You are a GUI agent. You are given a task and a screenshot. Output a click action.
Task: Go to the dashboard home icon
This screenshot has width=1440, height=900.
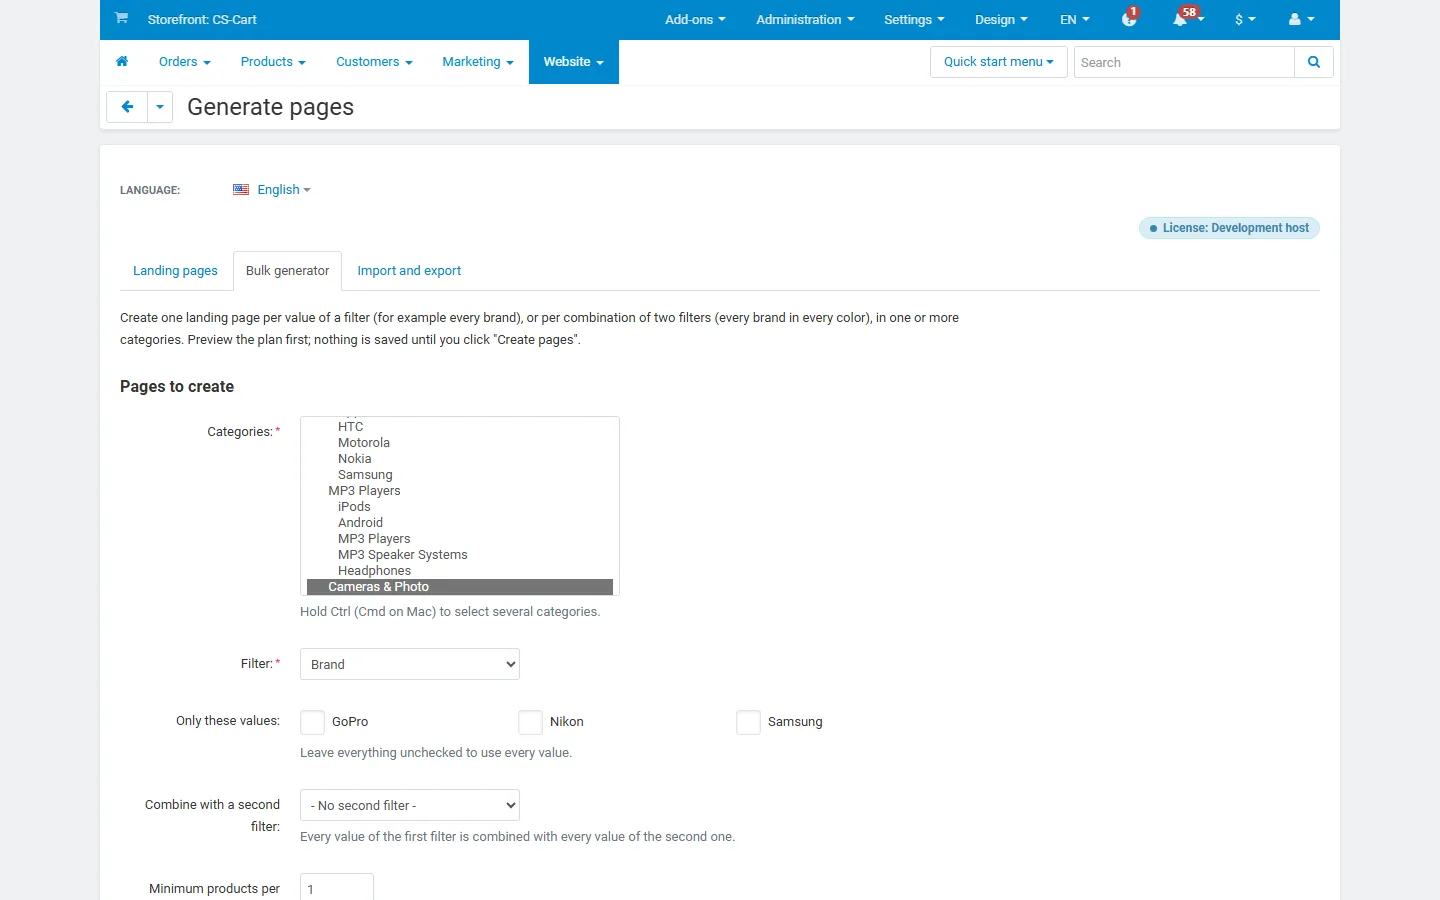122,62
